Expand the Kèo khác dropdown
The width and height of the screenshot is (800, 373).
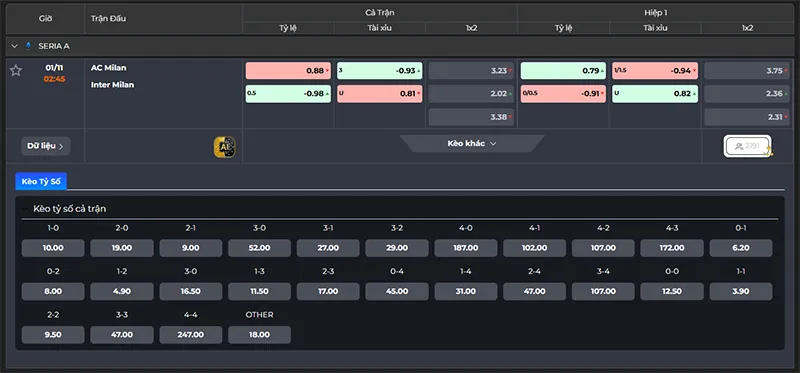[x=472, y=143]
